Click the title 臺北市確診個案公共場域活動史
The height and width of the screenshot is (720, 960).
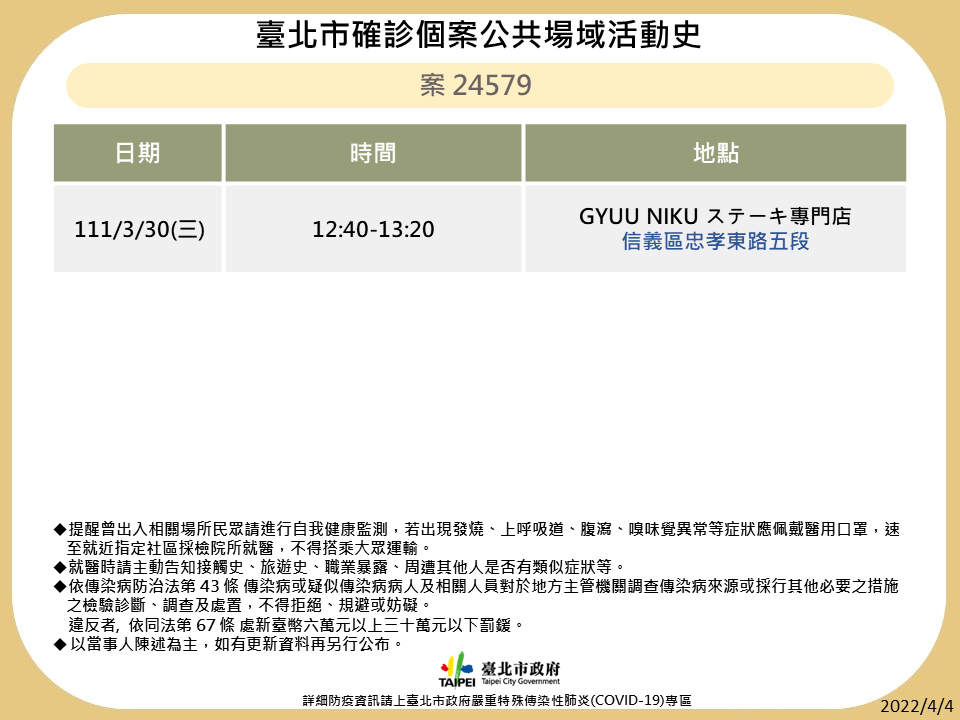point(479,34)
